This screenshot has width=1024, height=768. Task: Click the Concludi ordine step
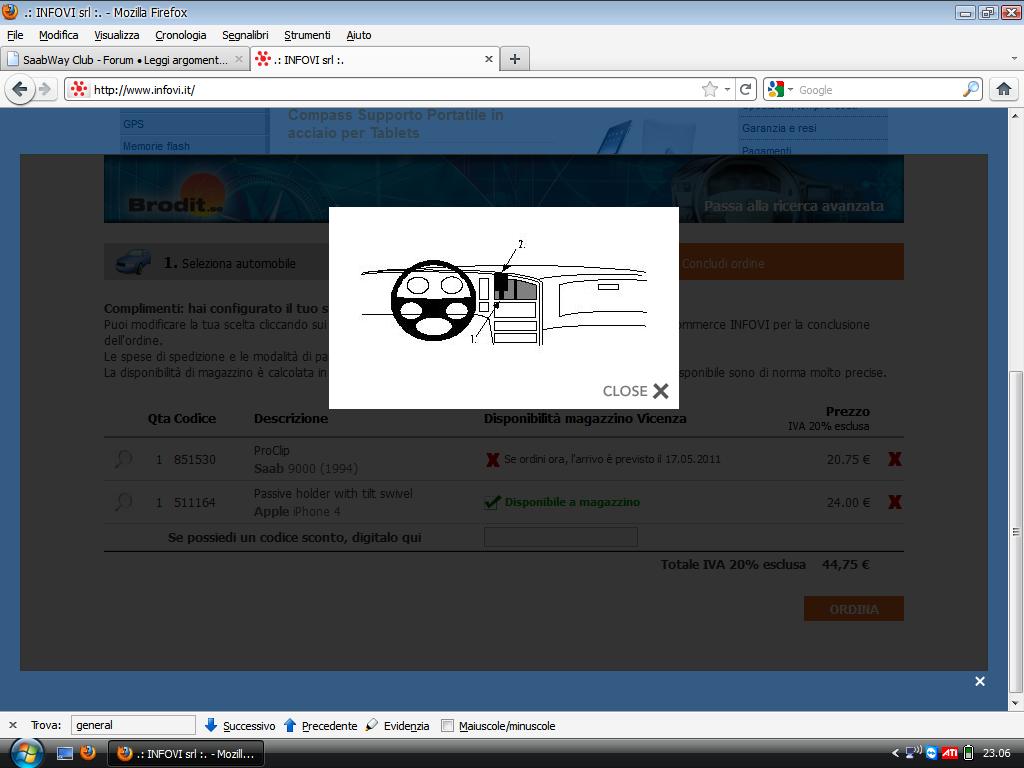(723, 264)
